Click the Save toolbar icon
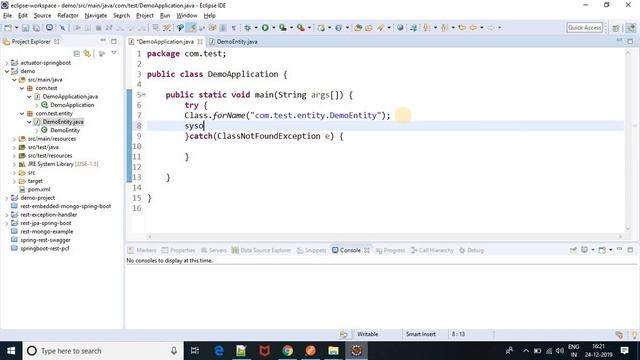This screenshot has height=360, width=640. pyautogui.click(x=25, y=28)
